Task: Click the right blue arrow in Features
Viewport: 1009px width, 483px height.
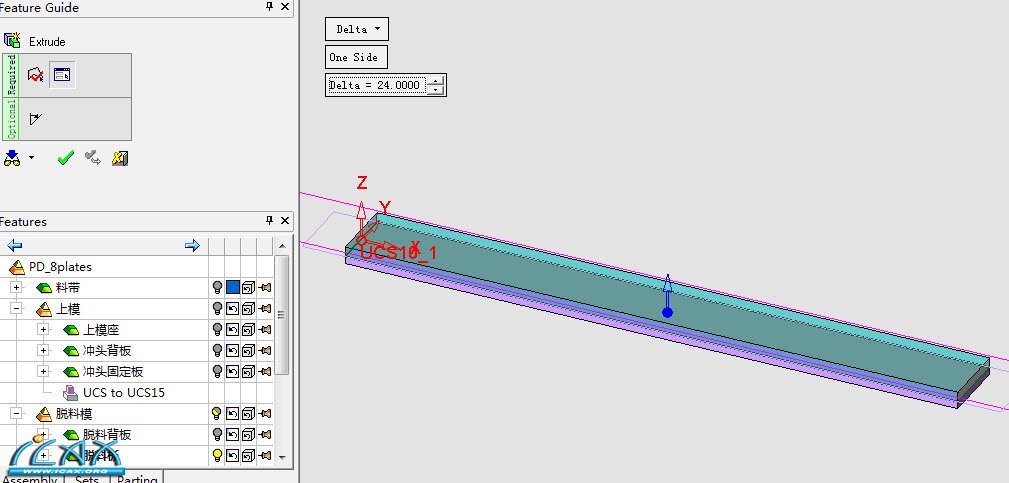Action: coord(192,245)
